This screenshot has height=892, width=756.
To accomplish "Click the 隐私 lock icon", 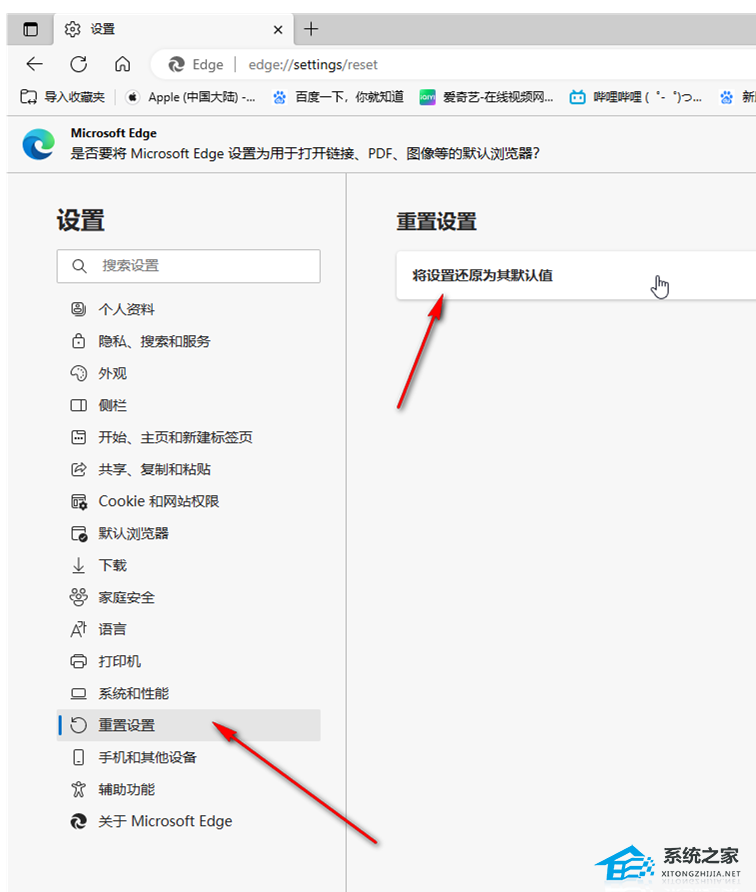I will [x=79, y=341].
